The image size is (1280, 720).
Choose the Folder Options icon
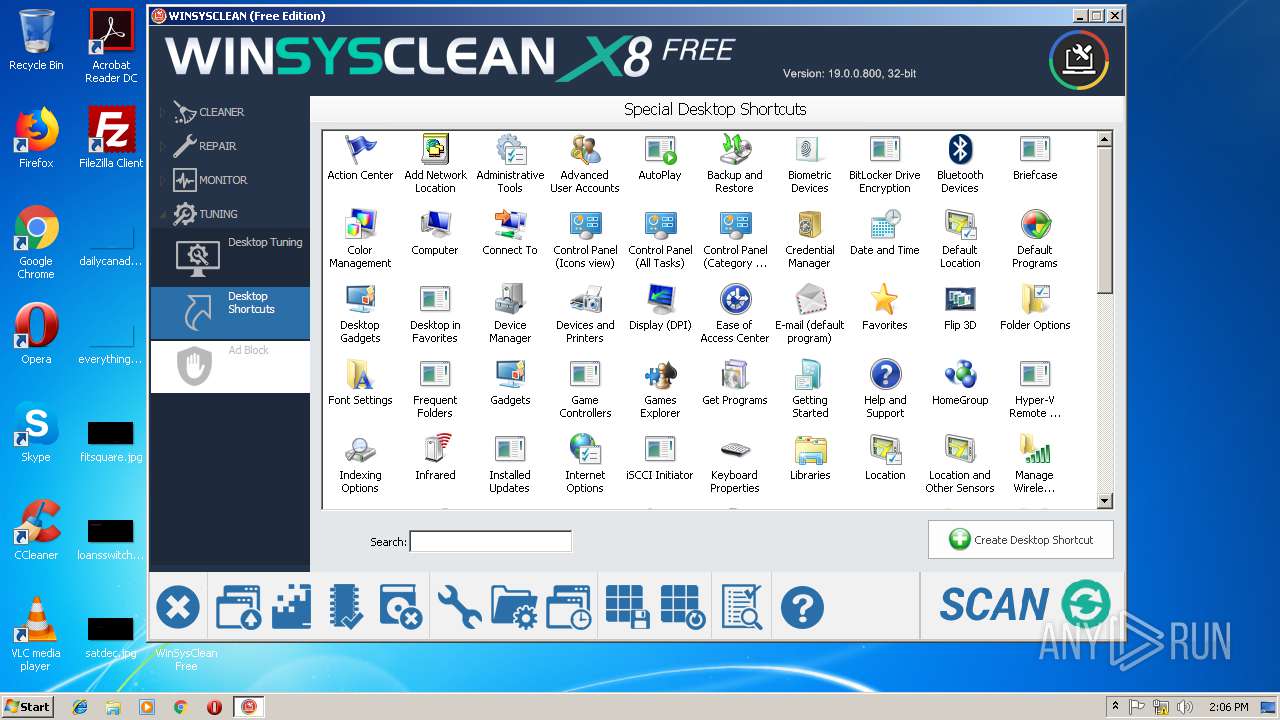point(1035,300)
